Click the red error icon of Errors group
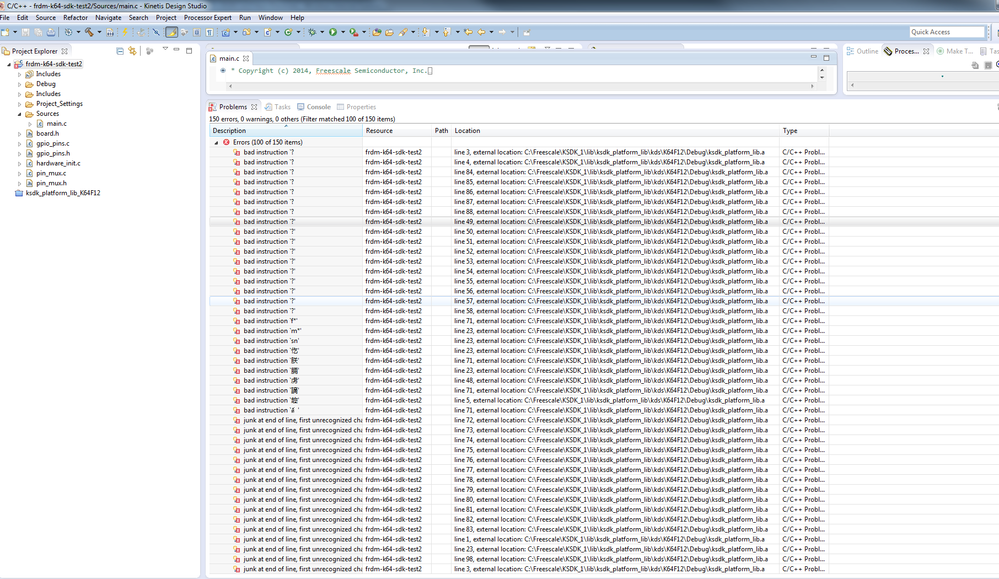 [x=226, y=142]
